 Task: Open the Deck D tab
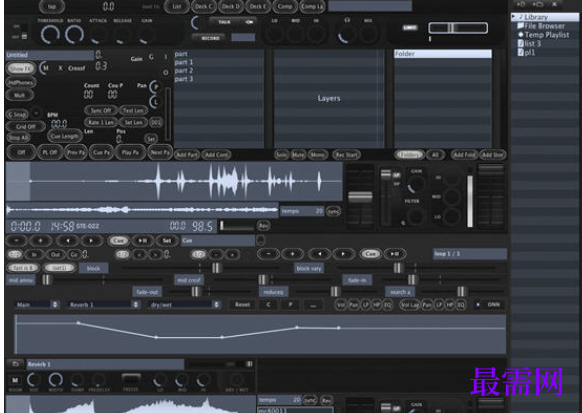tap(230, 6)
